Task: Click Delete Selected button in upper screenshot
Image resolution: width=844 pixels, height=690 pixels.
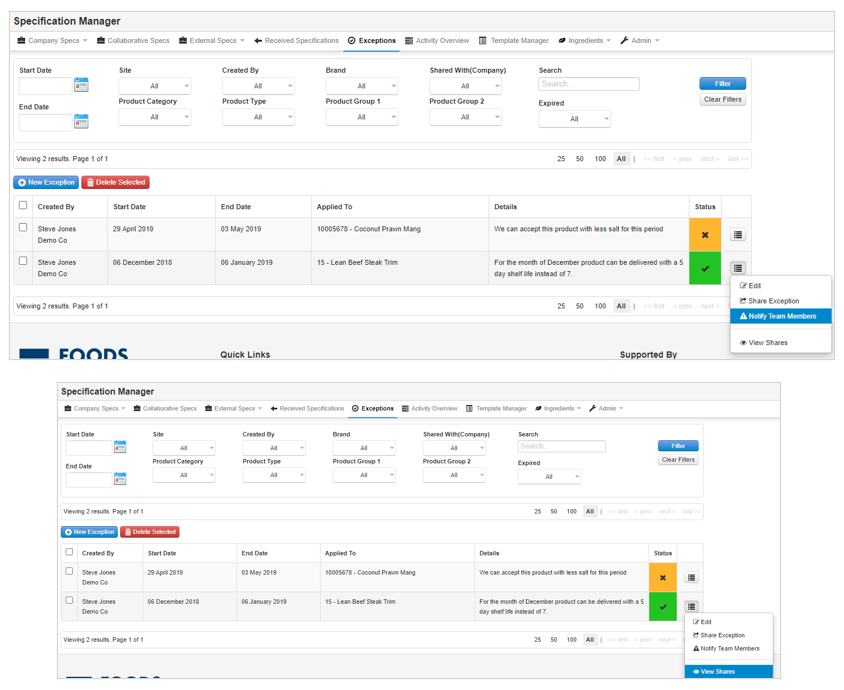Action: click(116, 182)
